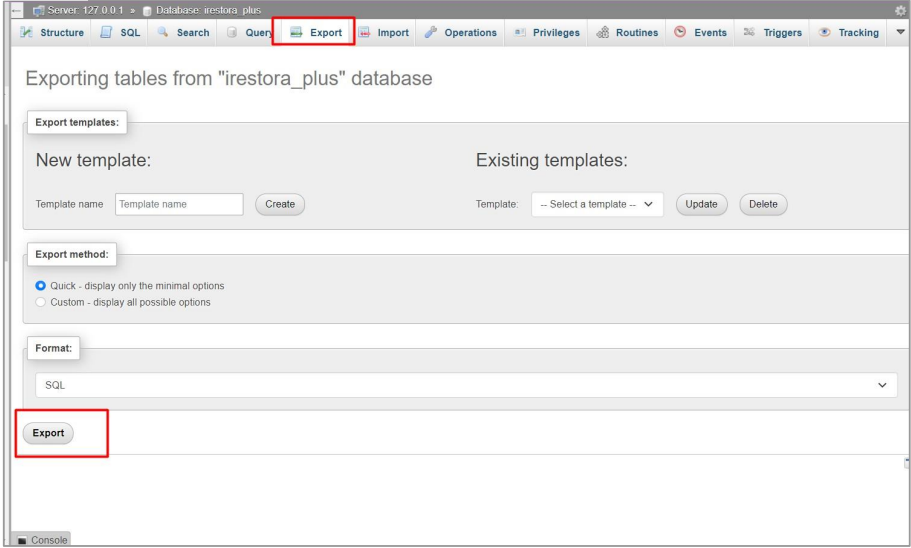This screenshot has width=911, height=548.
Task: Click the SQL tab icon
Action: point(107,33)
